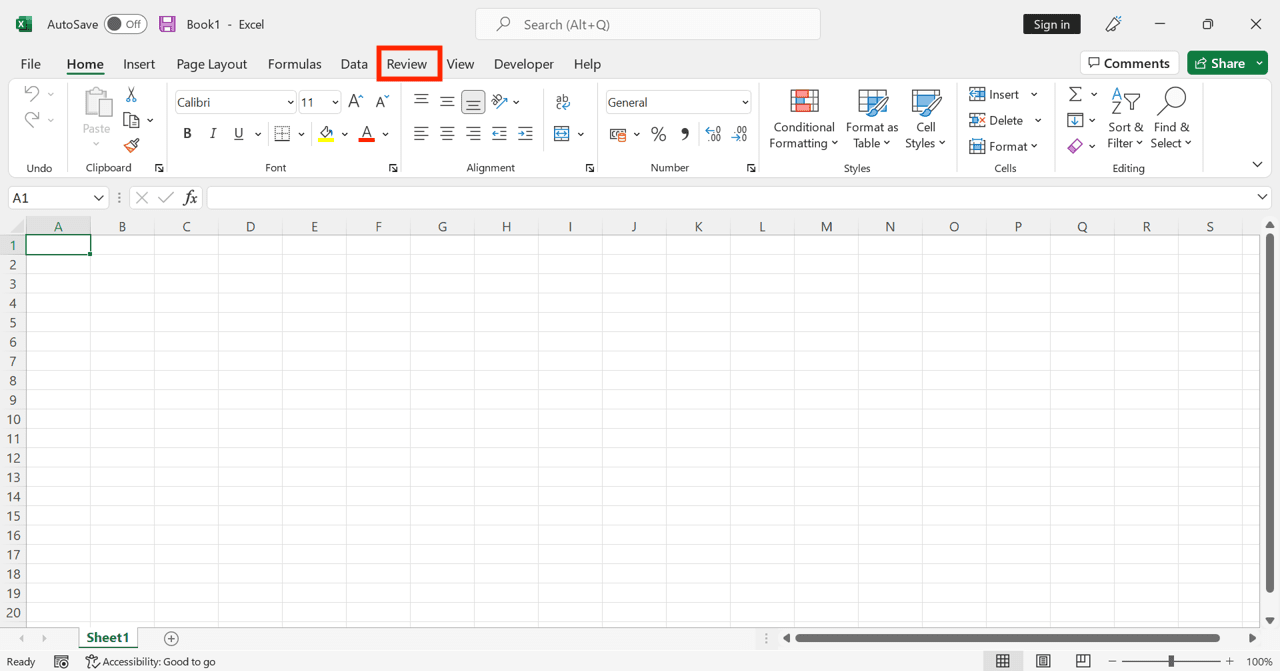Toggle Middle Align

point(447,101)
